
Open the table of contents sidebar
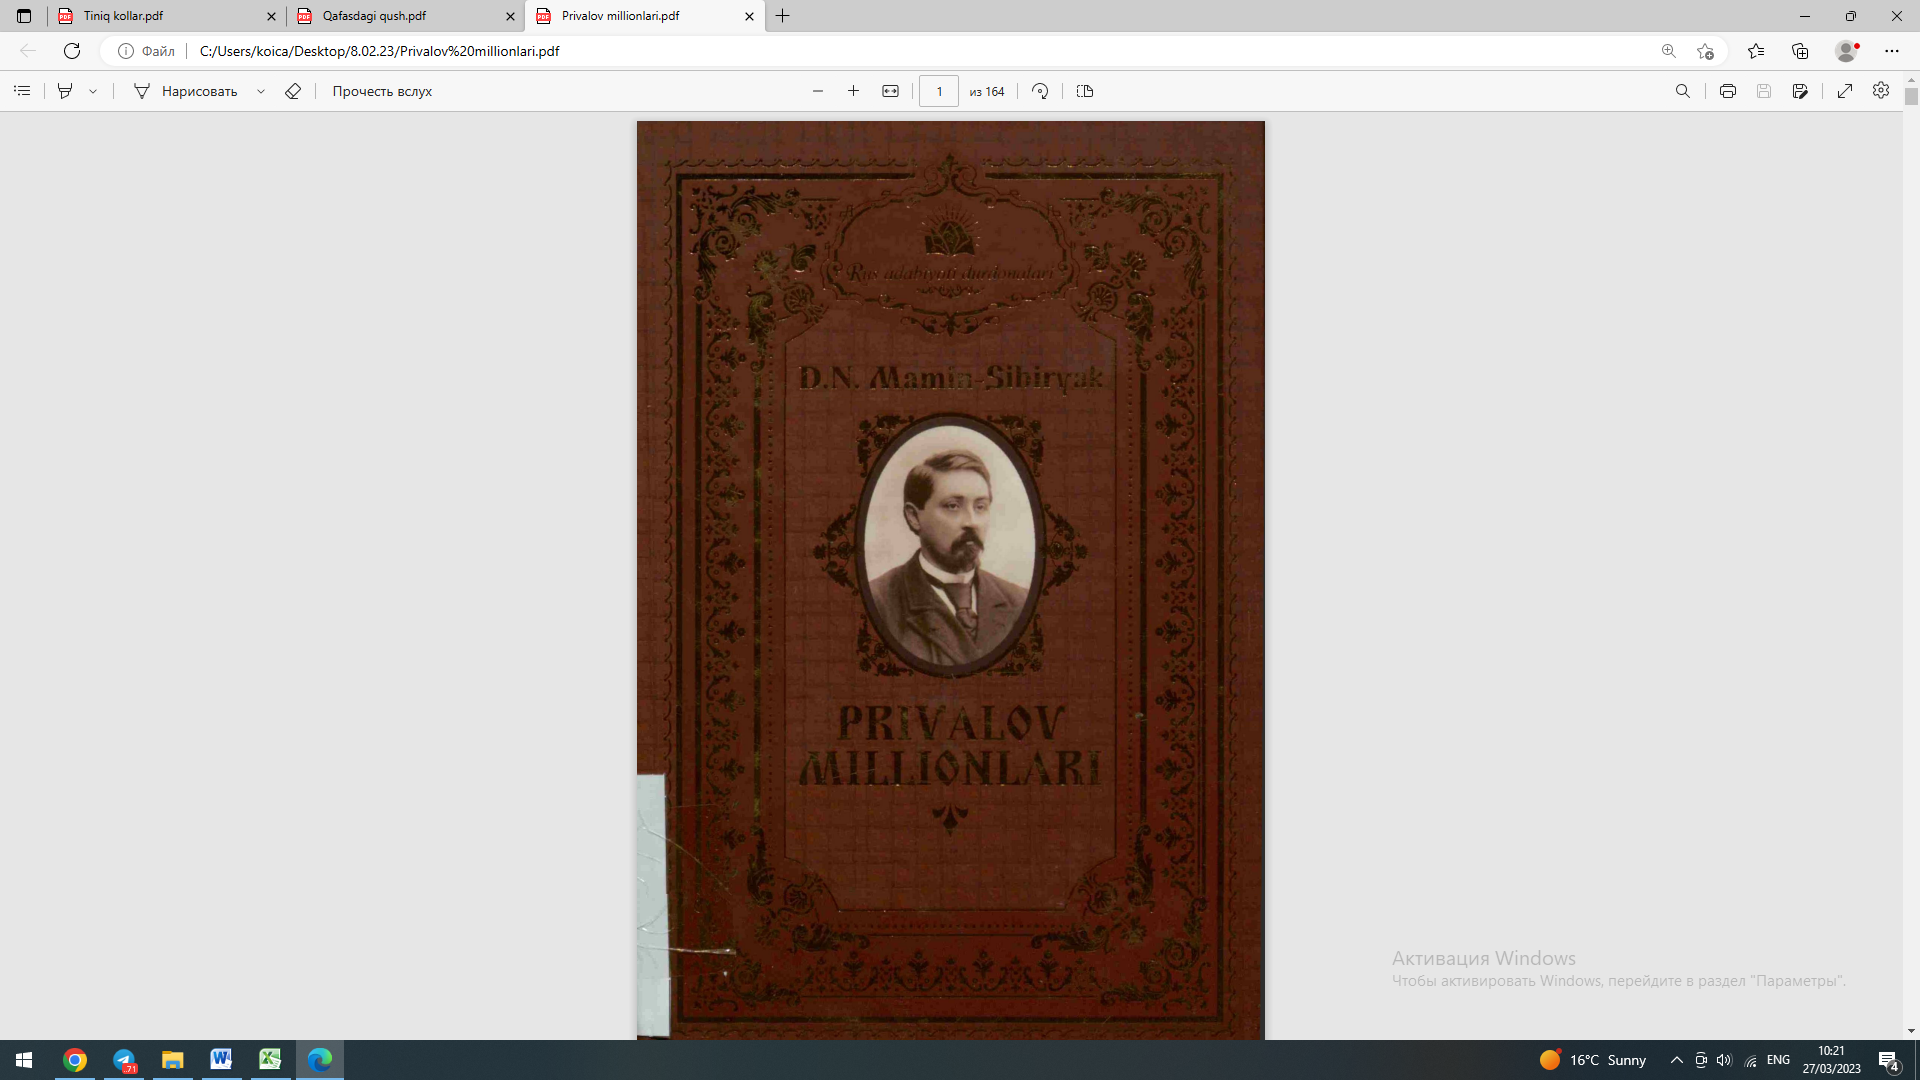coord(22,91)
